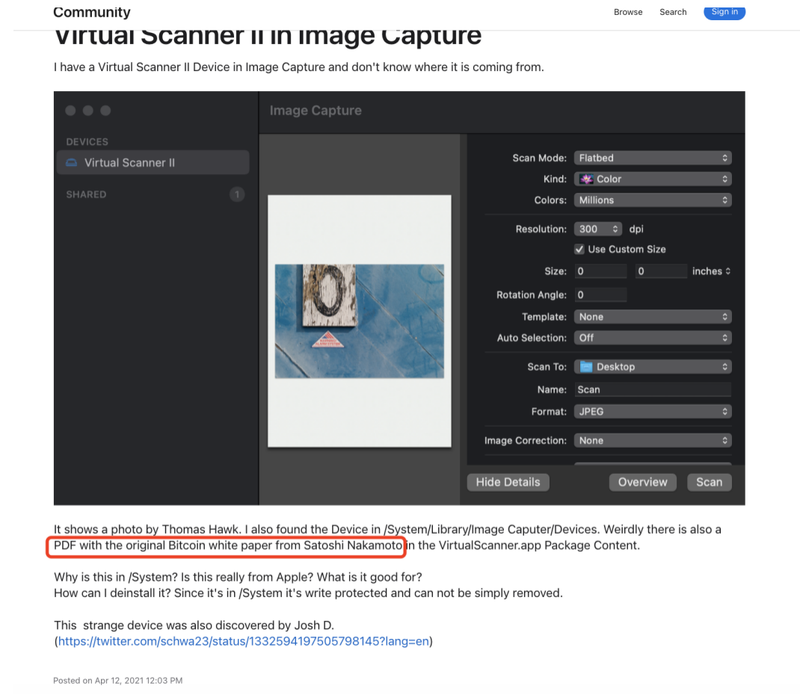Click the Name field containing Scan
This screenshot has height=698, width=800.
pos(653,390)
